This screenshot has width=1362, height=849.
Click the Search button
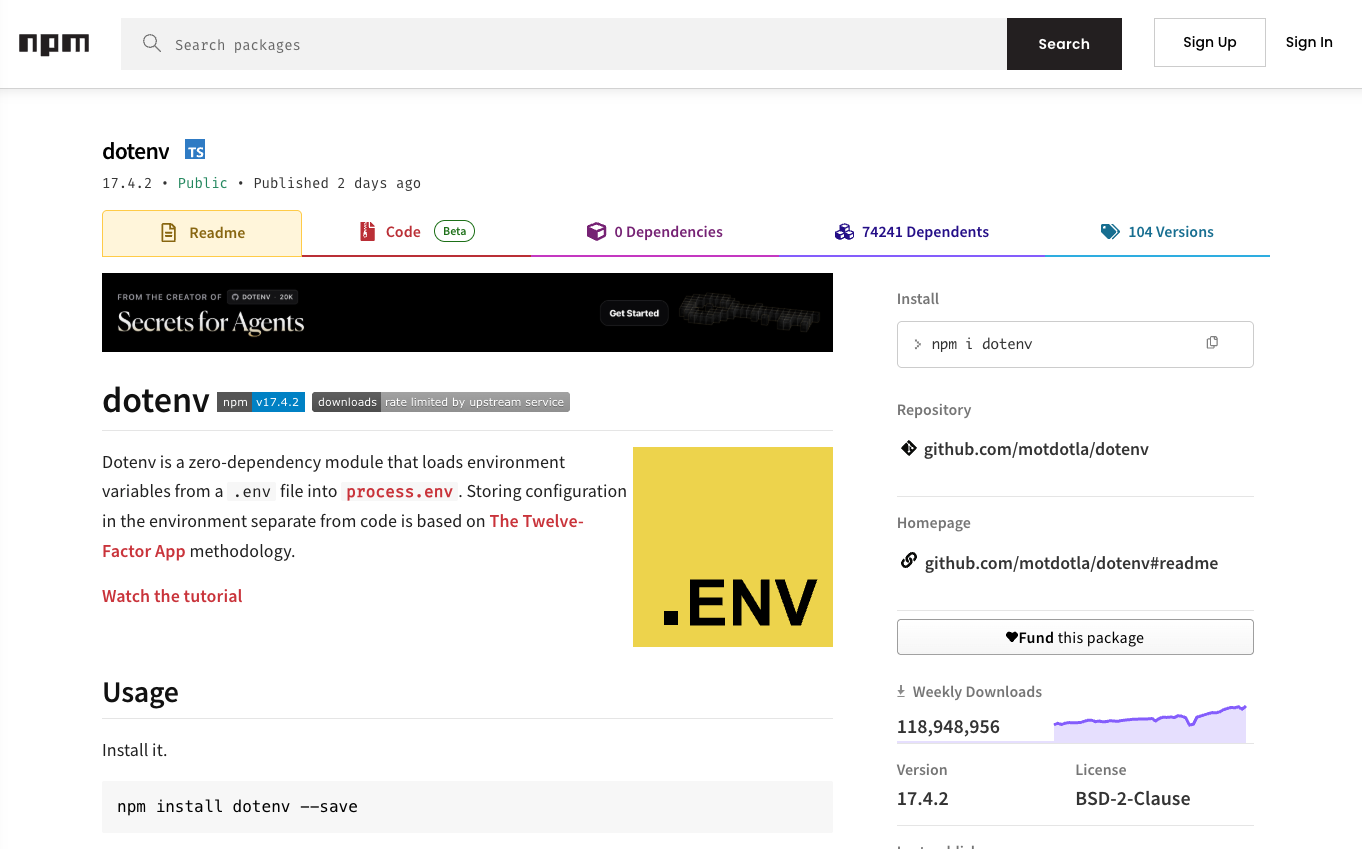pyautogui.click(x=1064, y=44)
